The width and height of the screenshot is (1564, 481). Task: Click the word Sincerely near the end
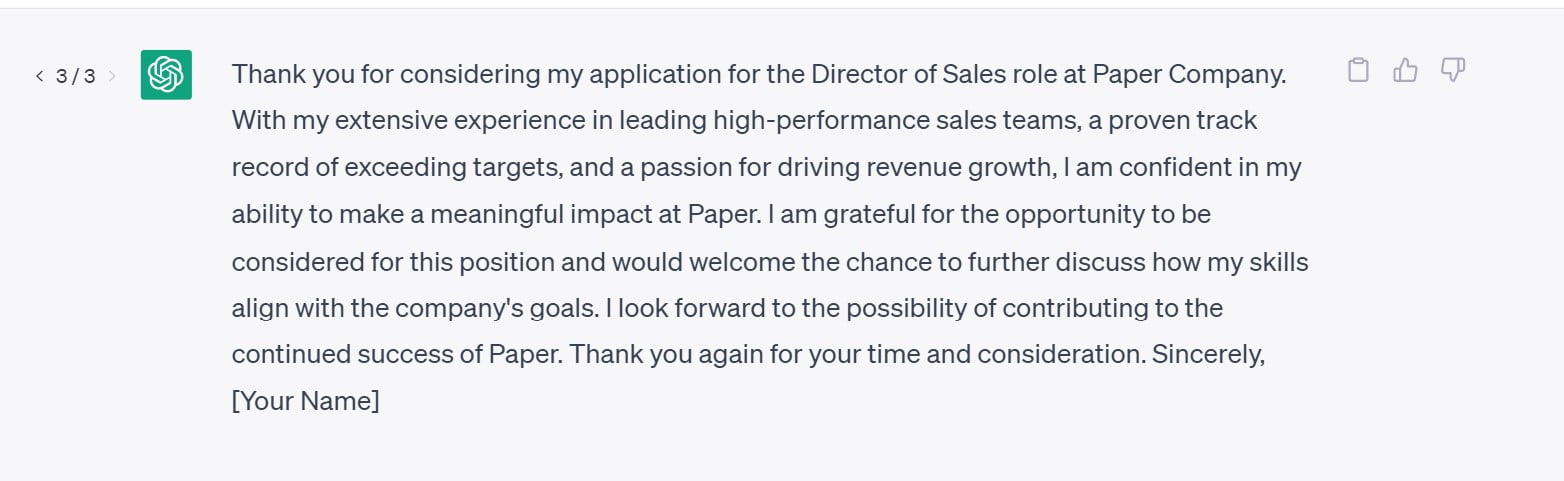click(1209, 355)
